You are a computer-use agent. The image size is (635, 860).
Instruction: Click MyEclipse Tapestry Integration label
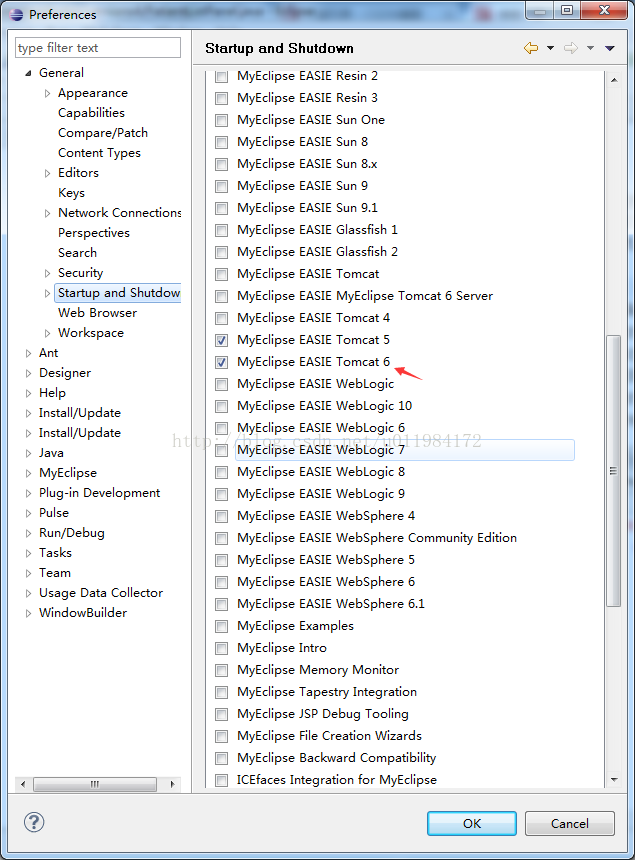[327, 692]
